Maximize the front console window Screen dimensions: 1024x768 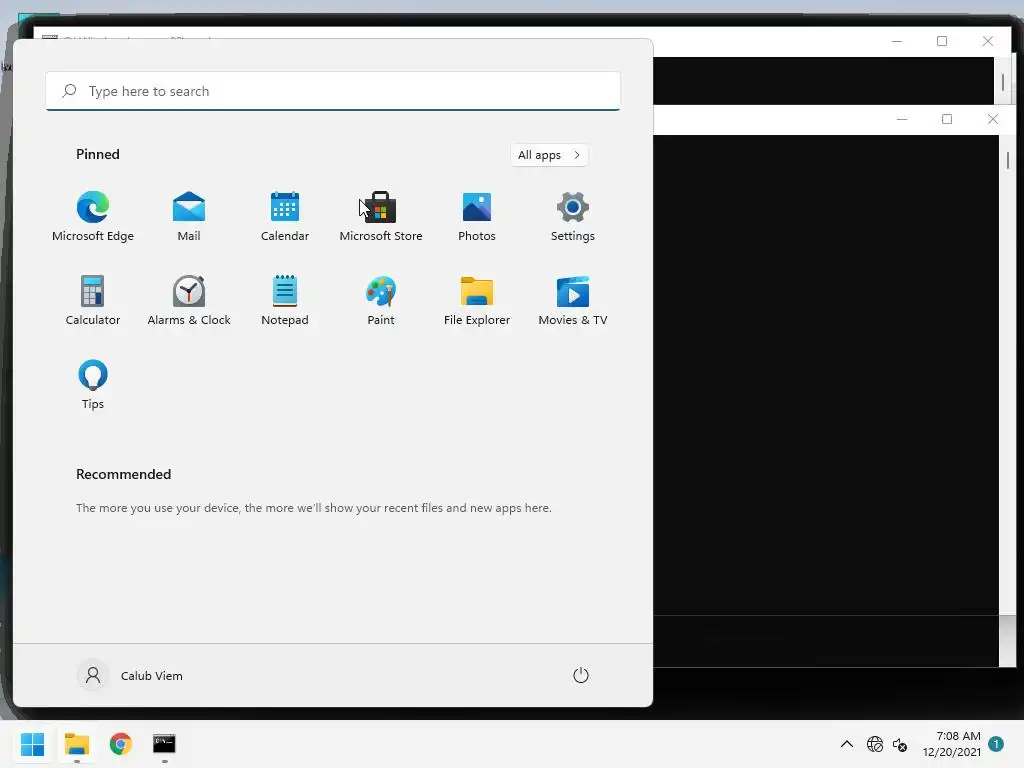pos(947,119)
